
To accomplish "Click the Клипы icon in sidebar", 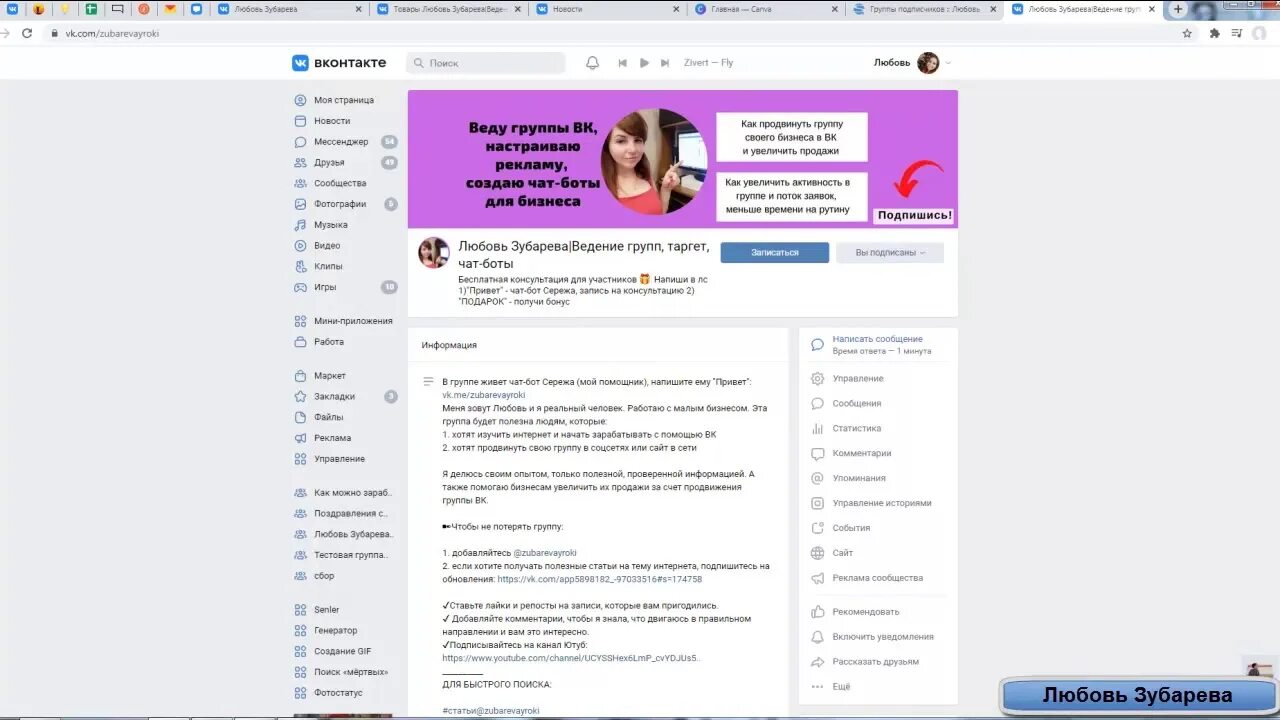I will pyautogui.click(x=300, y=267).
